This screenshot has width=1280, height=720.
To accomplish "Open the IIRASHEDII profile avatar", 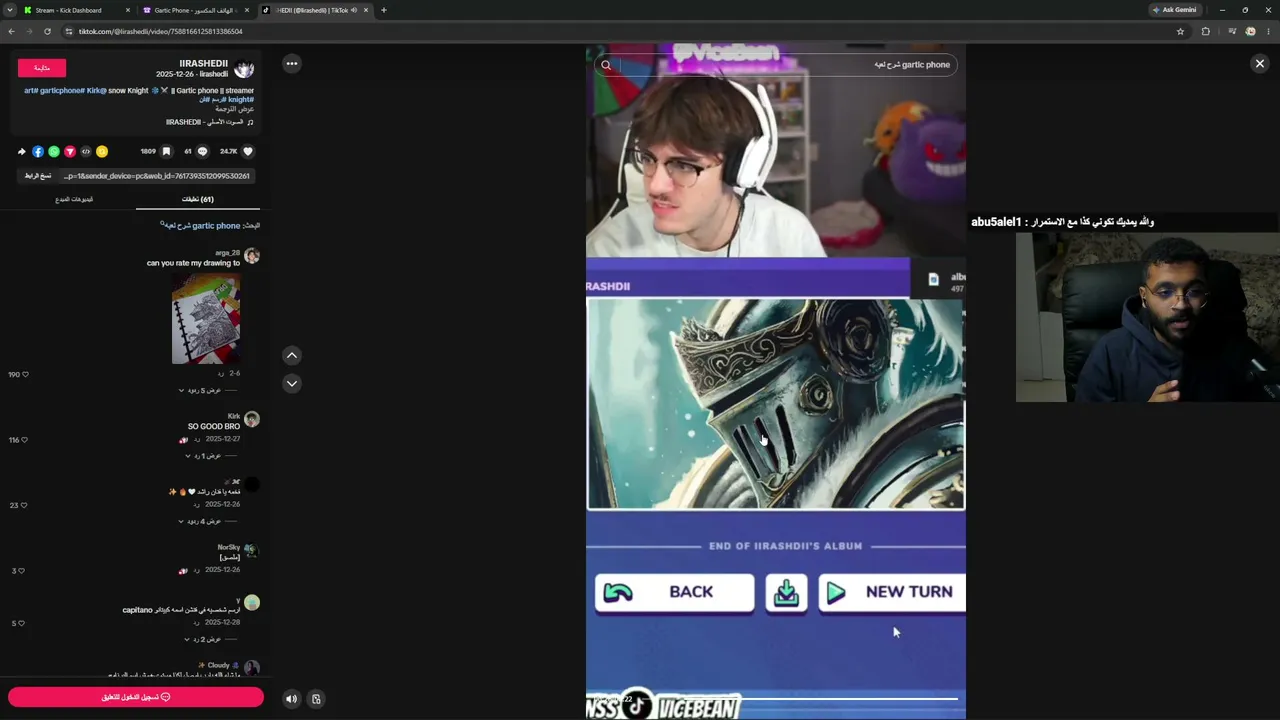I will (245, 69).
